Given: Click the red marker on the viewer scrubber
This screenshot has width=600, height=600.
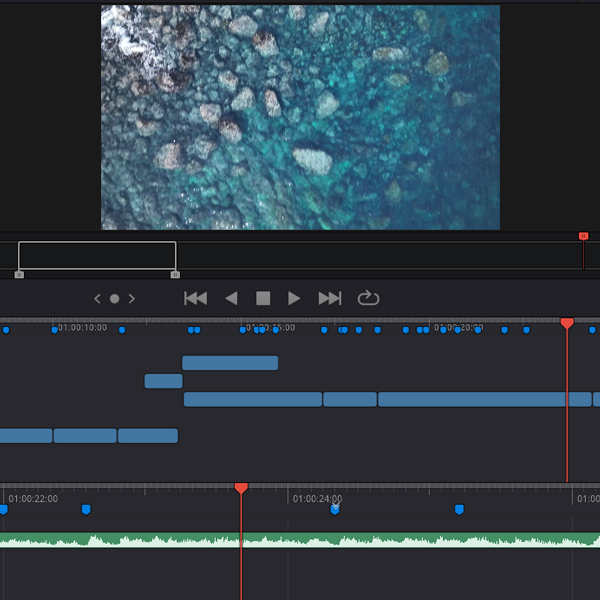Looking at the screenshot, I should click(583, 236).
